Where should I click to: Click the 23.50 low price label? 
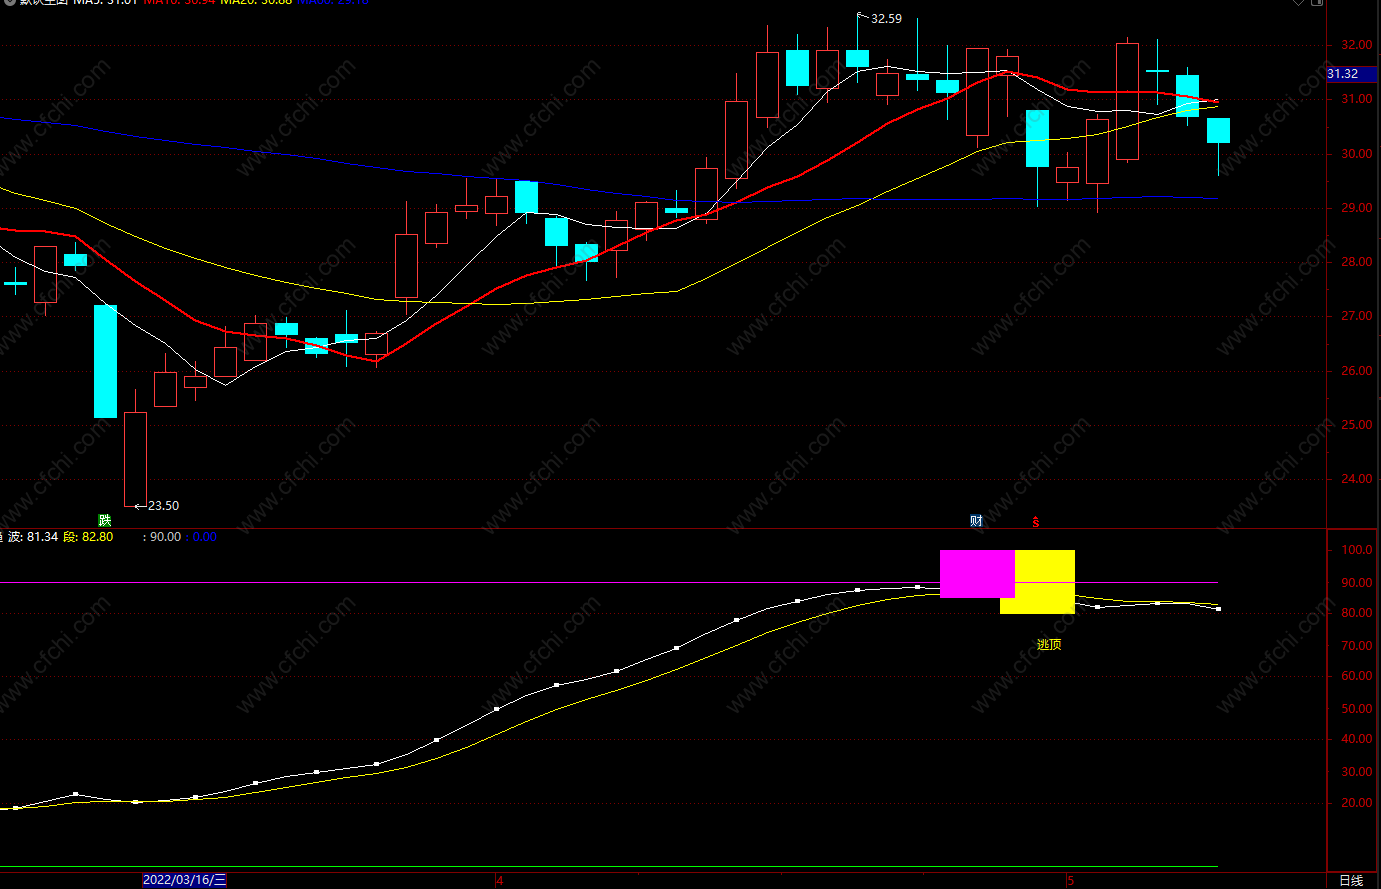164,506
